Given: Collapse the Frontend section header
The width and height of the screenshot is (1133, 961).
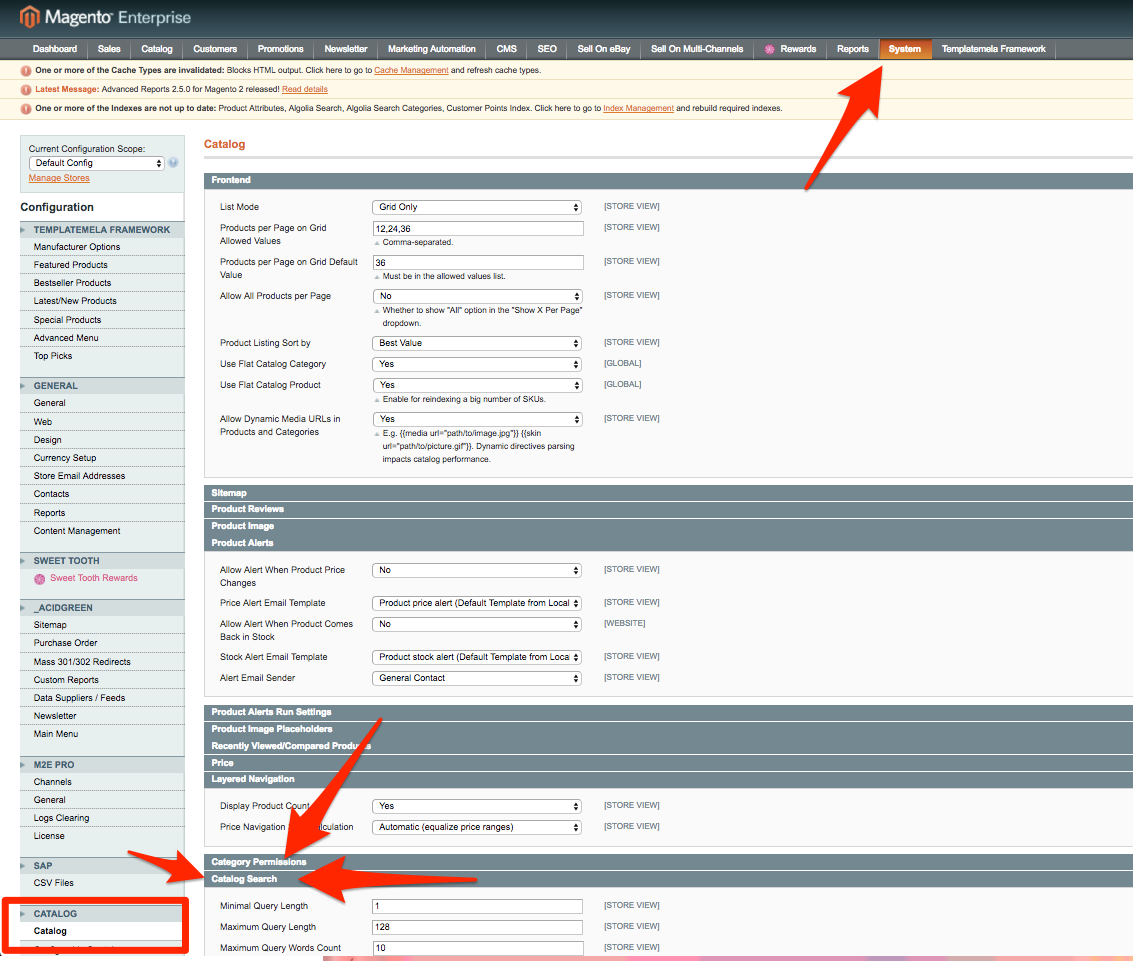Looking at the screenshot, I should (668, 181).
